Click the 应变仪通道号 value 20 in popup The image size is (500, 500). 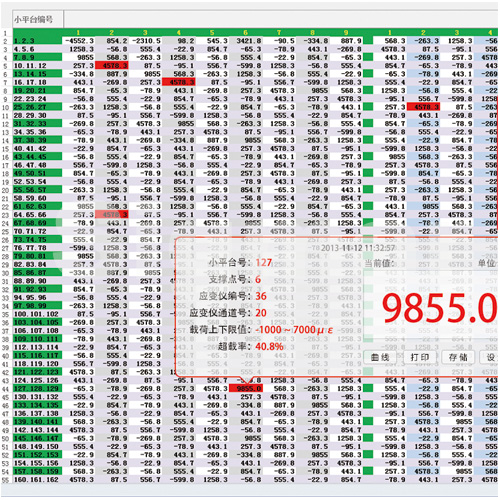(x=261, y=313)
